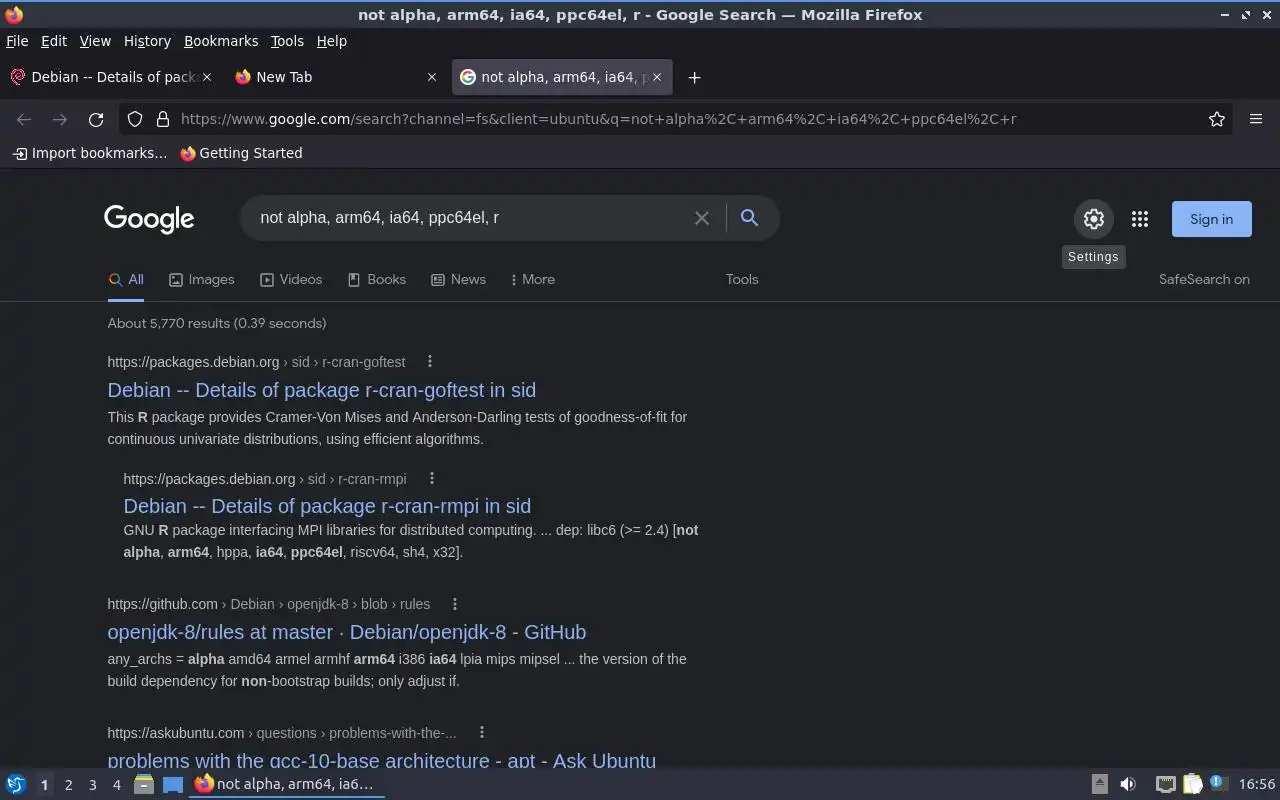Open r-cran-goftest in sid result link

pos(322,390)
